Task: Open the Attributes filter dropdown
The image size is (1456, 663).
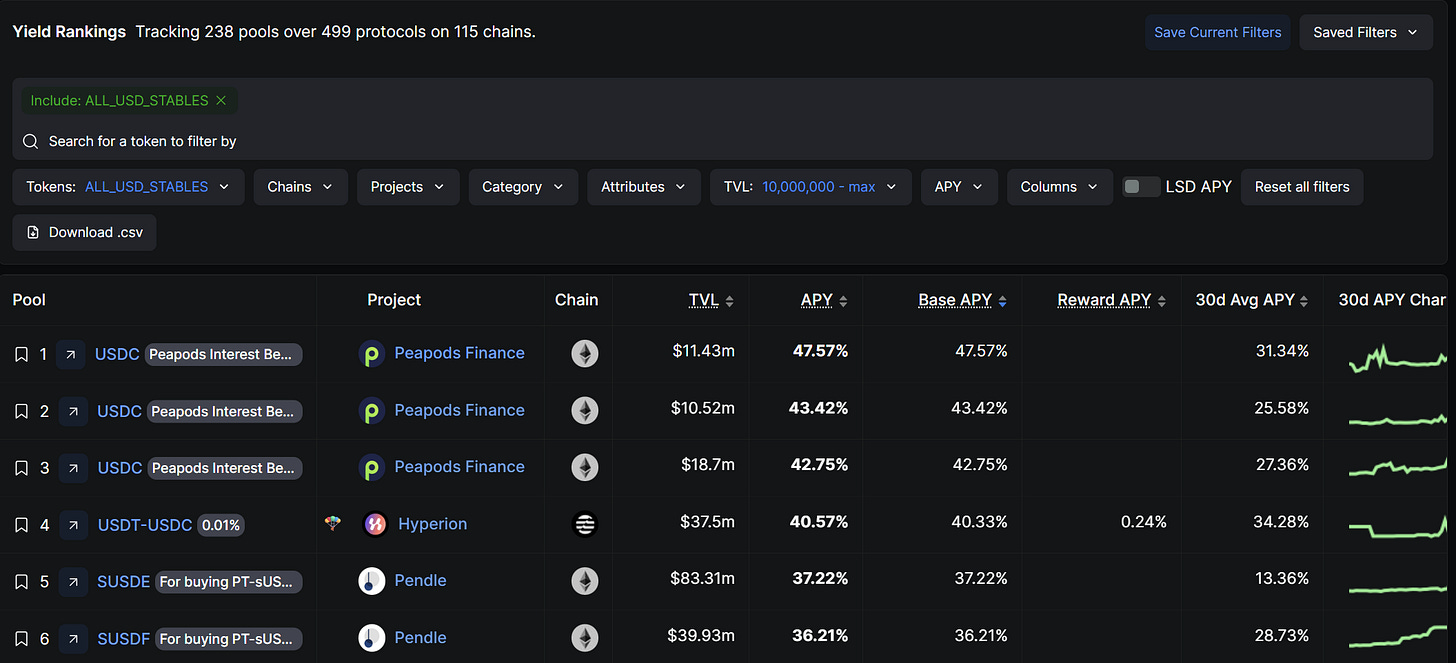Action: [644, 187]
